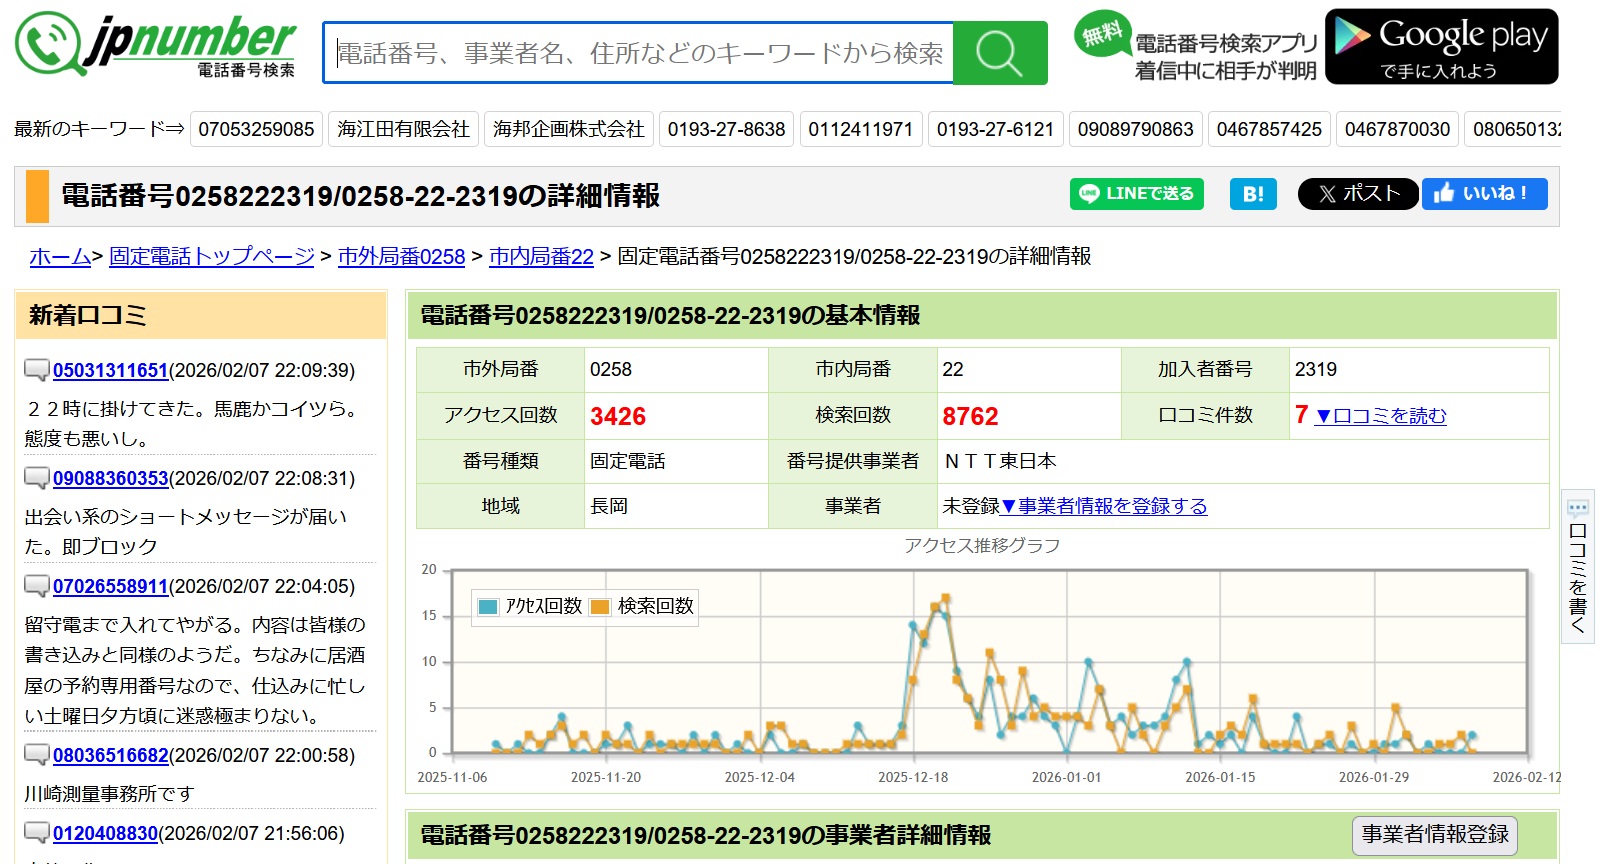The width and height of the screenshot is (1620, 864).
Task: Click the jpnumber logo
Action: point(156,46)
